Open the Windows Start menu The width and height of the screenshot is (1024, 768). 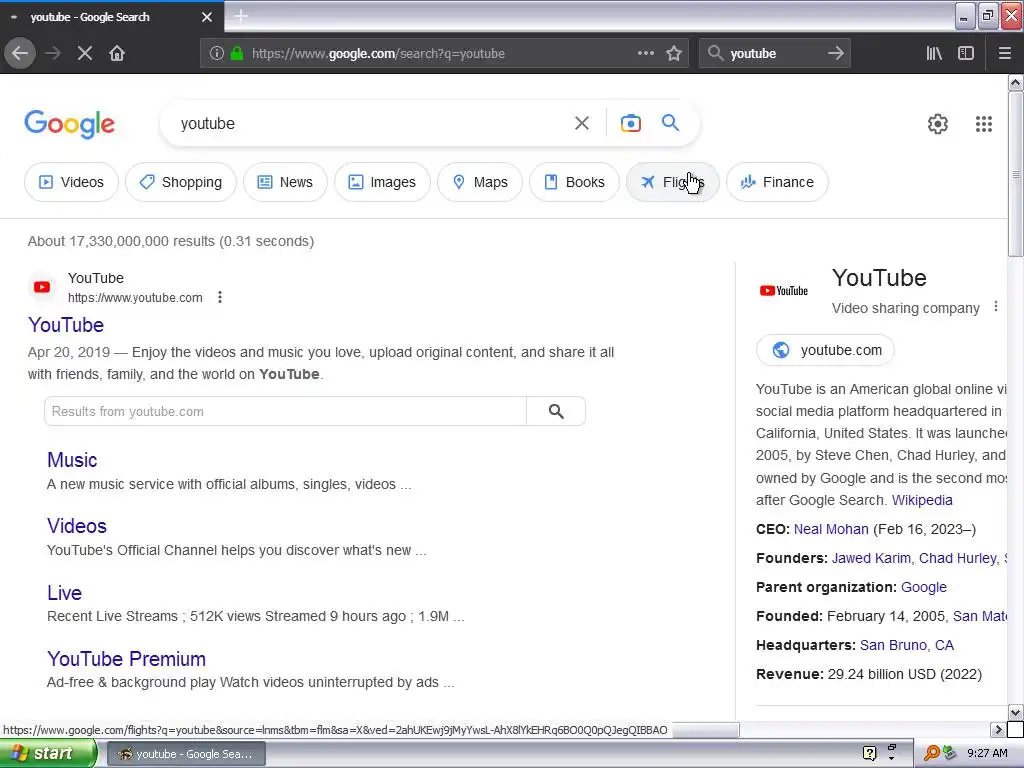(48, 754)
